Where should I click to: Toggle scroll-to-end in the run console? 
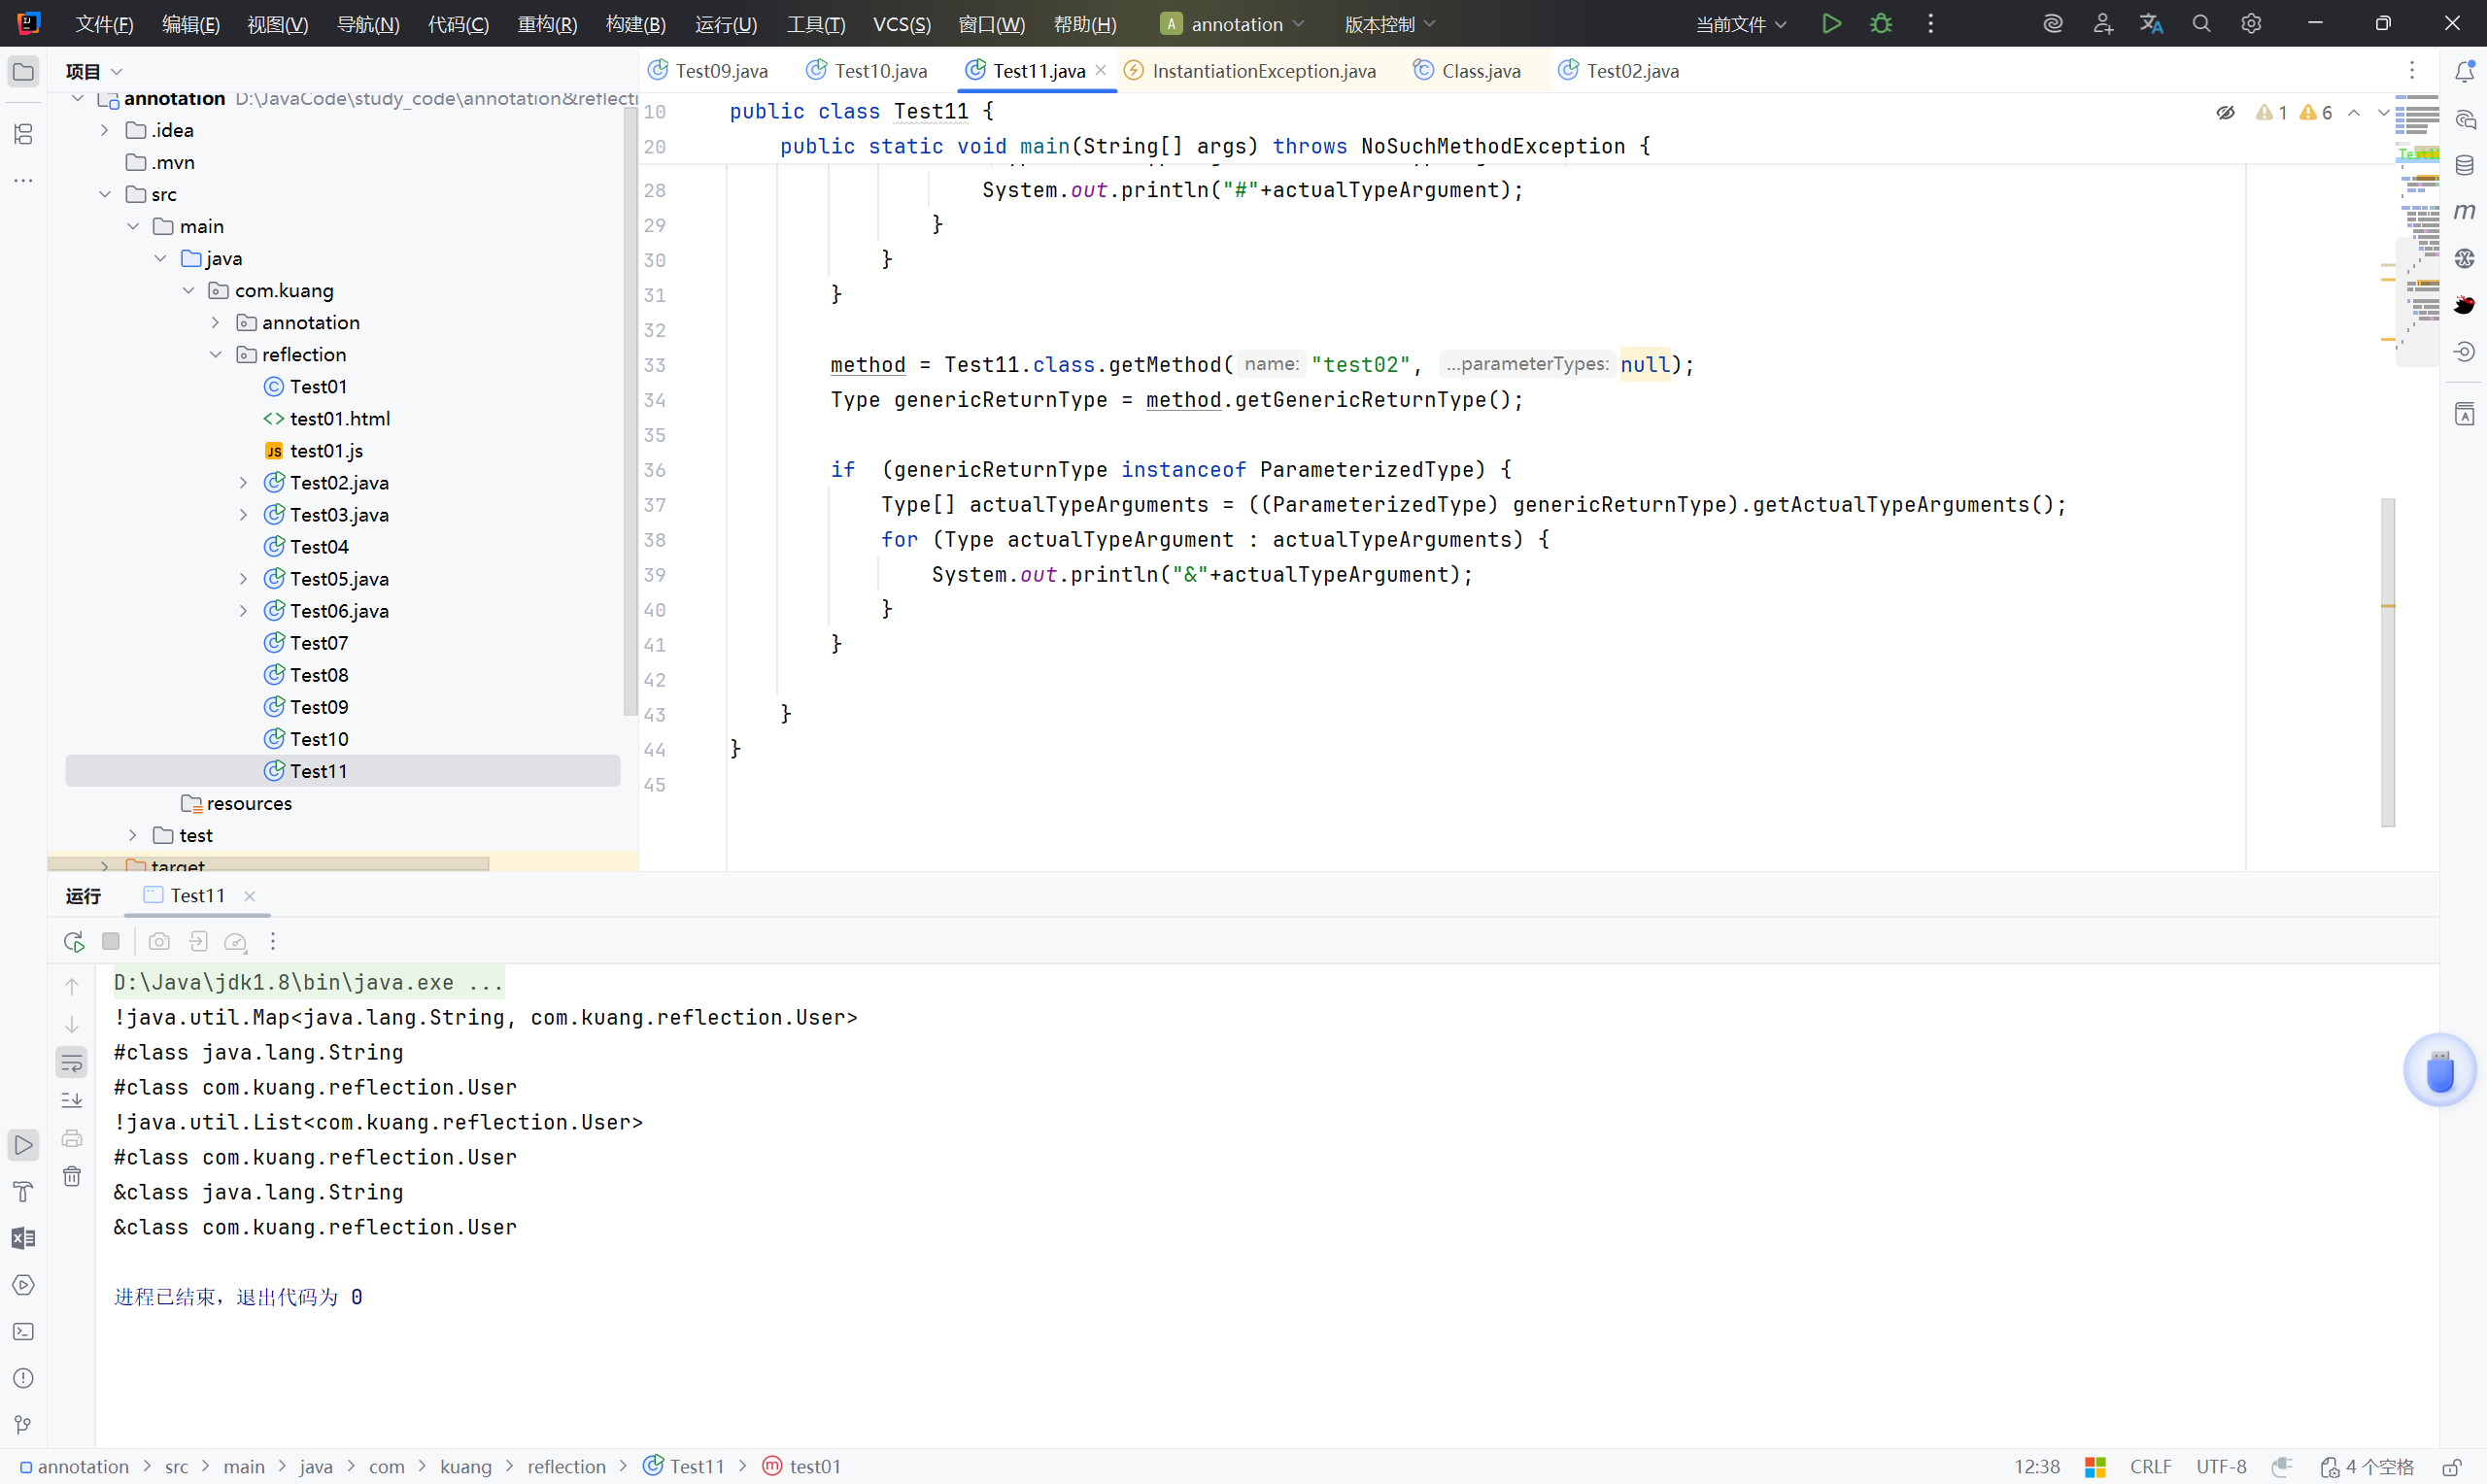coord(72,1100)
